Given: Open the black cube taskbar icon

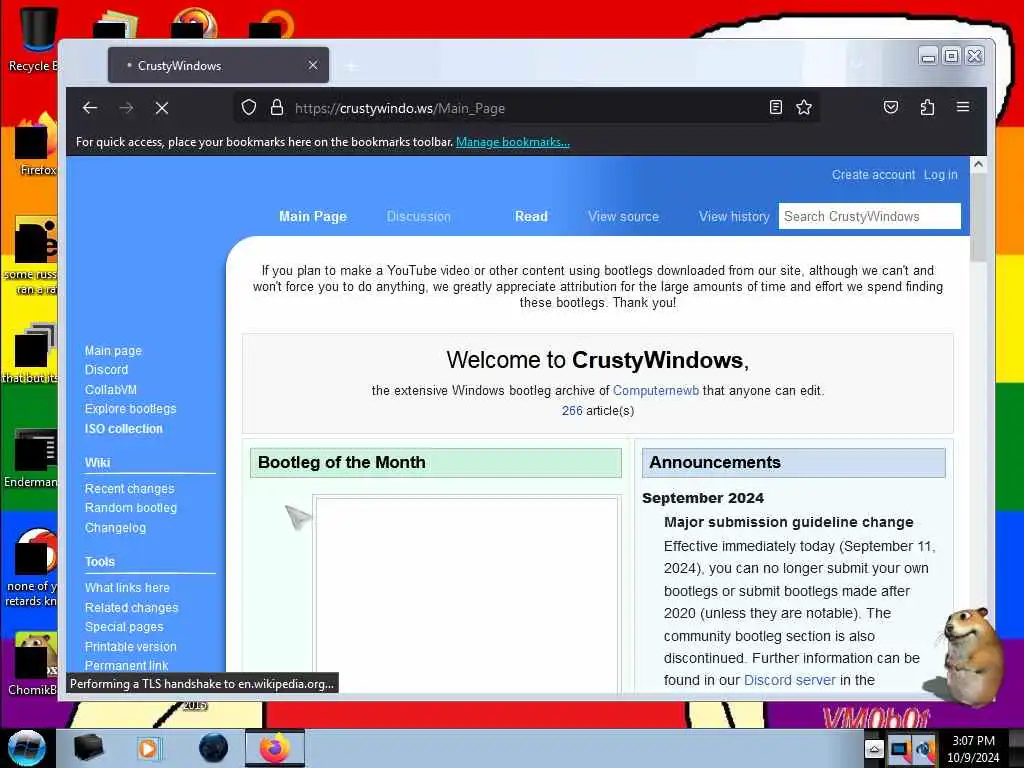Looking at the screenshot, I should pyautogui.click(x=88, y=748).
